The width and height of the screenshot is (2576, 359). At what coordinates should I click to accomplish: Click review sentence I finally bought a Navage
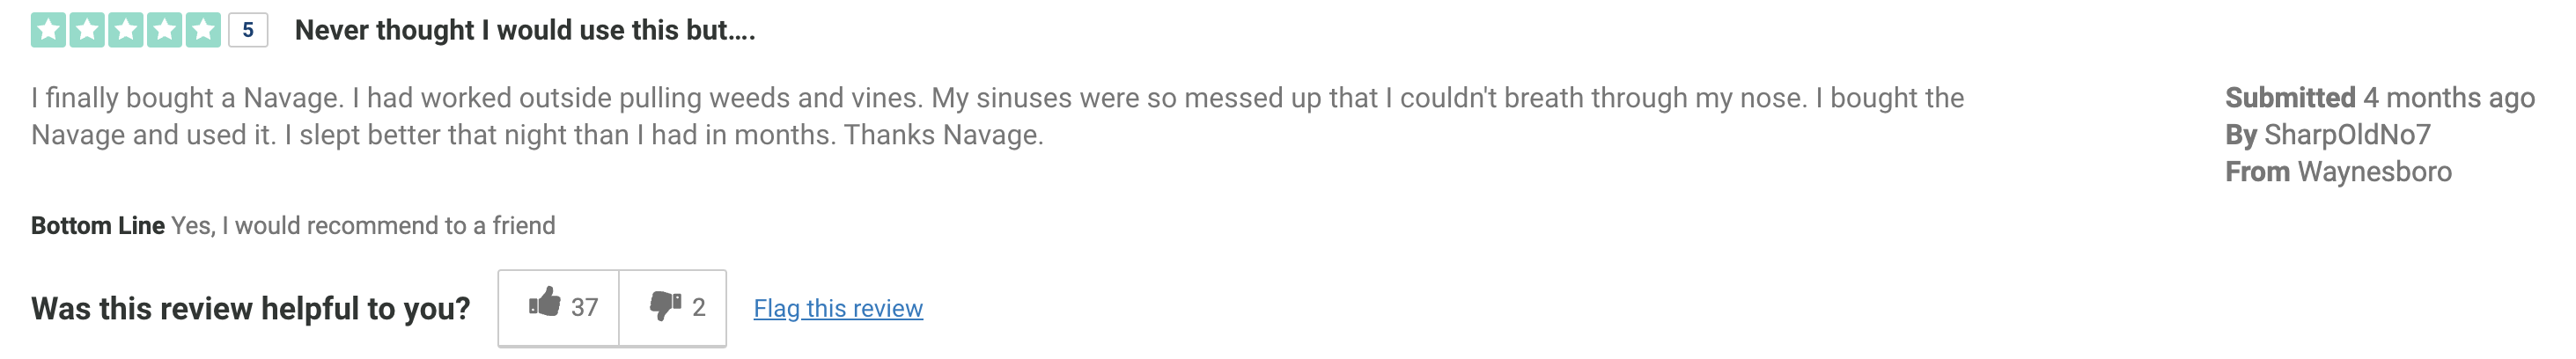[187, 98]
